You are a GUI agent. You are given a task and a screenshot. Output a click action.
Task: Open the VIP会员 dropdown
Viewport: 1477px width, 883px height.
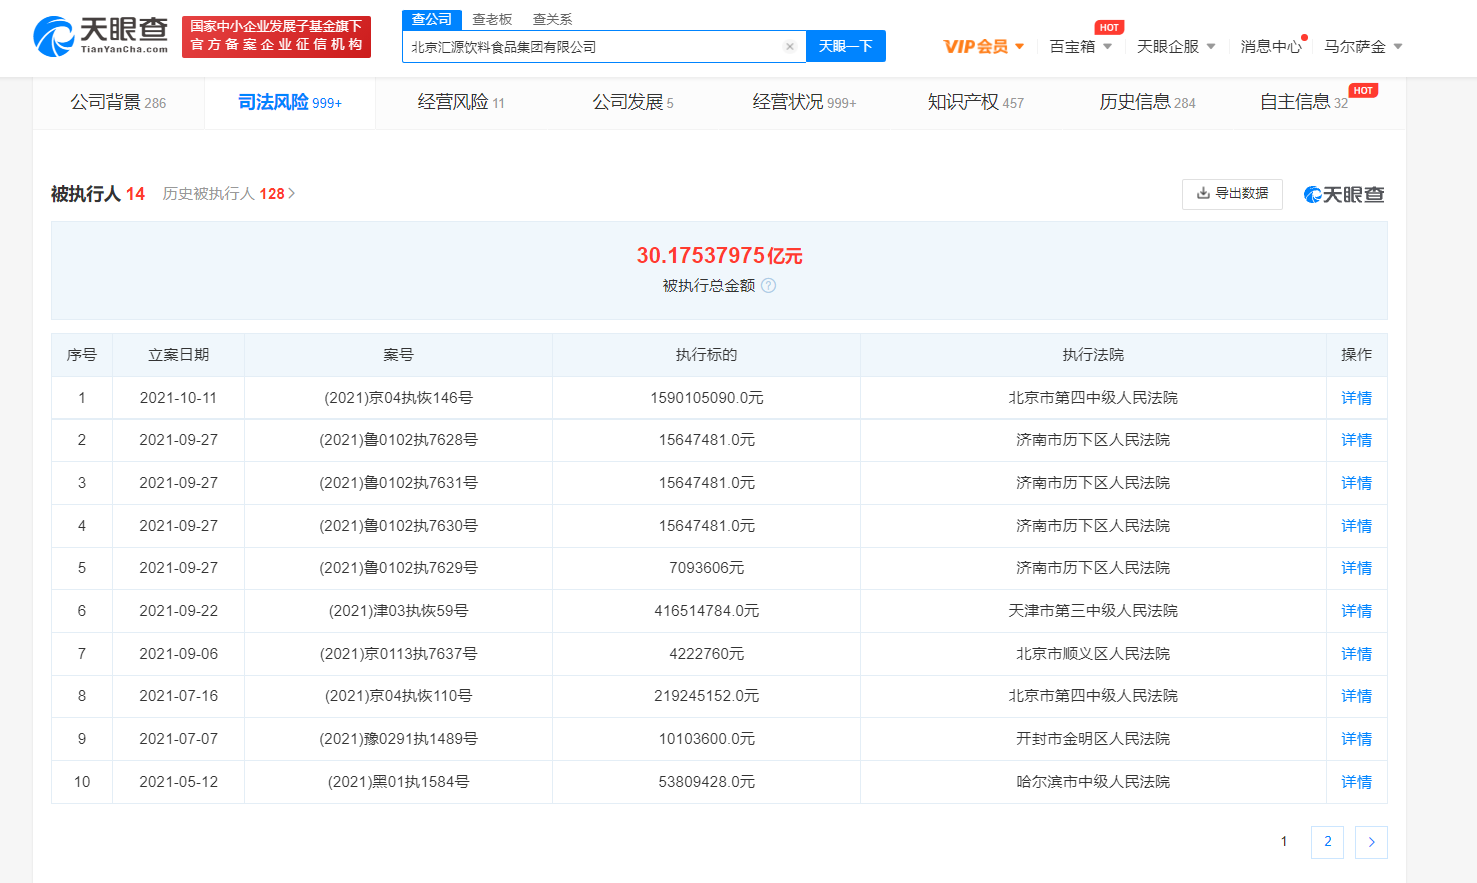point(984,46)
